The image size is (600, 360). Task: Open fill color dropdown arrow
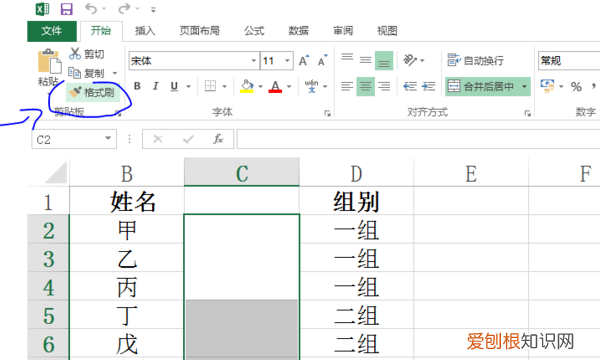coord(261,87)
